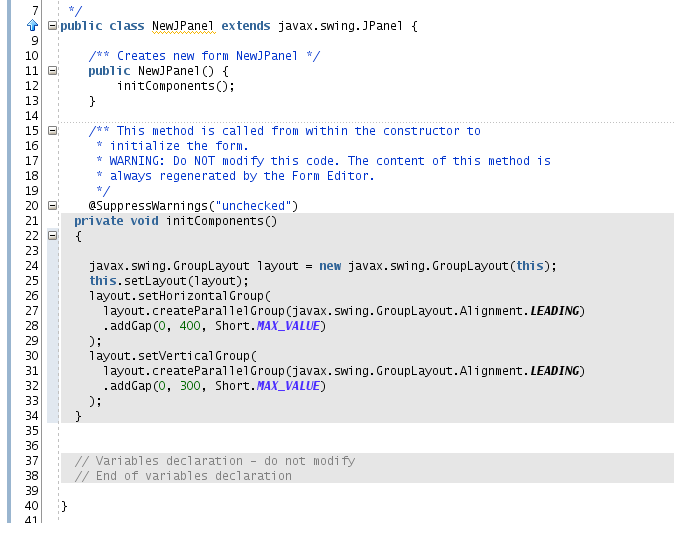Click 'layout.setHorizontalGroup(' line
Screen dimensions: 688x538
[180, 296]
